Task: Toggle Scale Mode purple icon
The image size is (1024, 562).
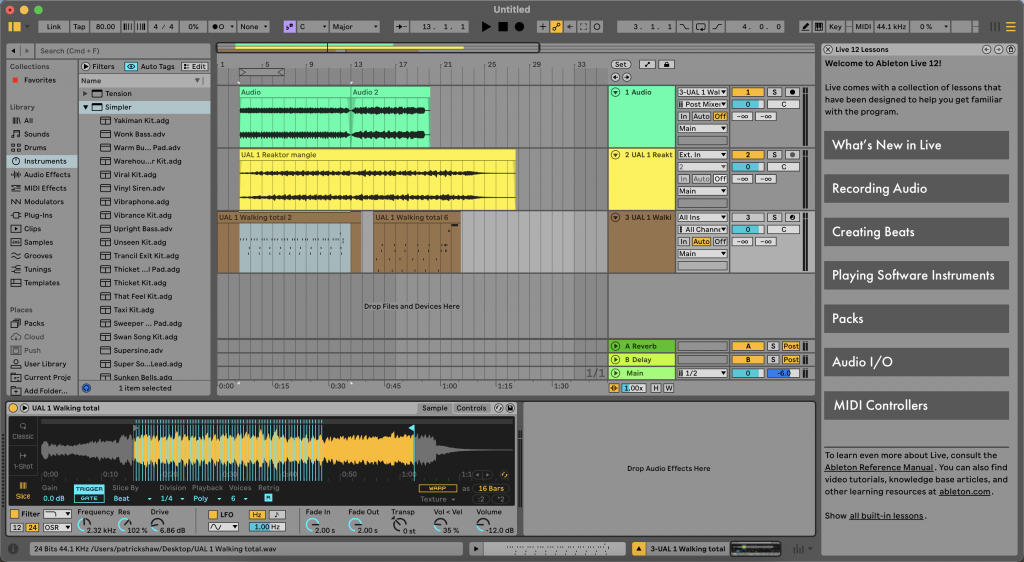Action: tap(289, 27)
